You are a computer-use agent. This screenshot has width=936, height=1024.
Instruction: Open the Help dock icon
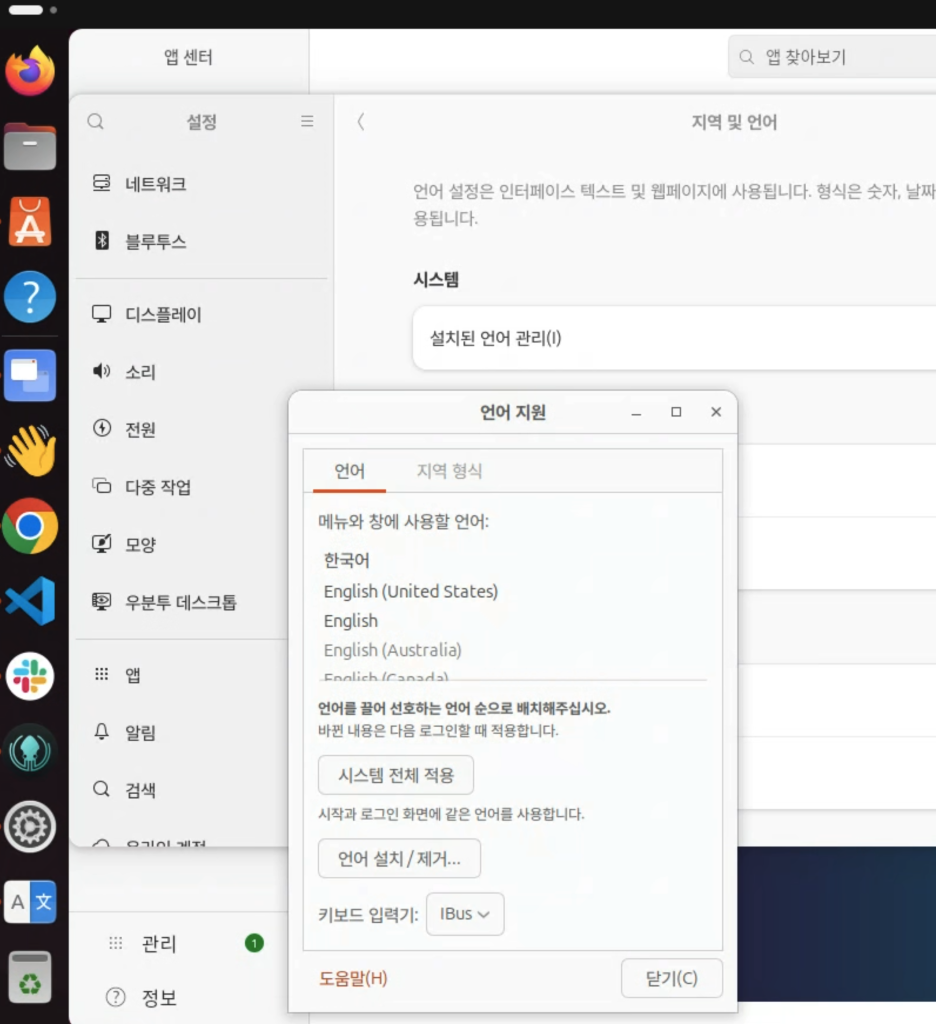pos(30,297)
